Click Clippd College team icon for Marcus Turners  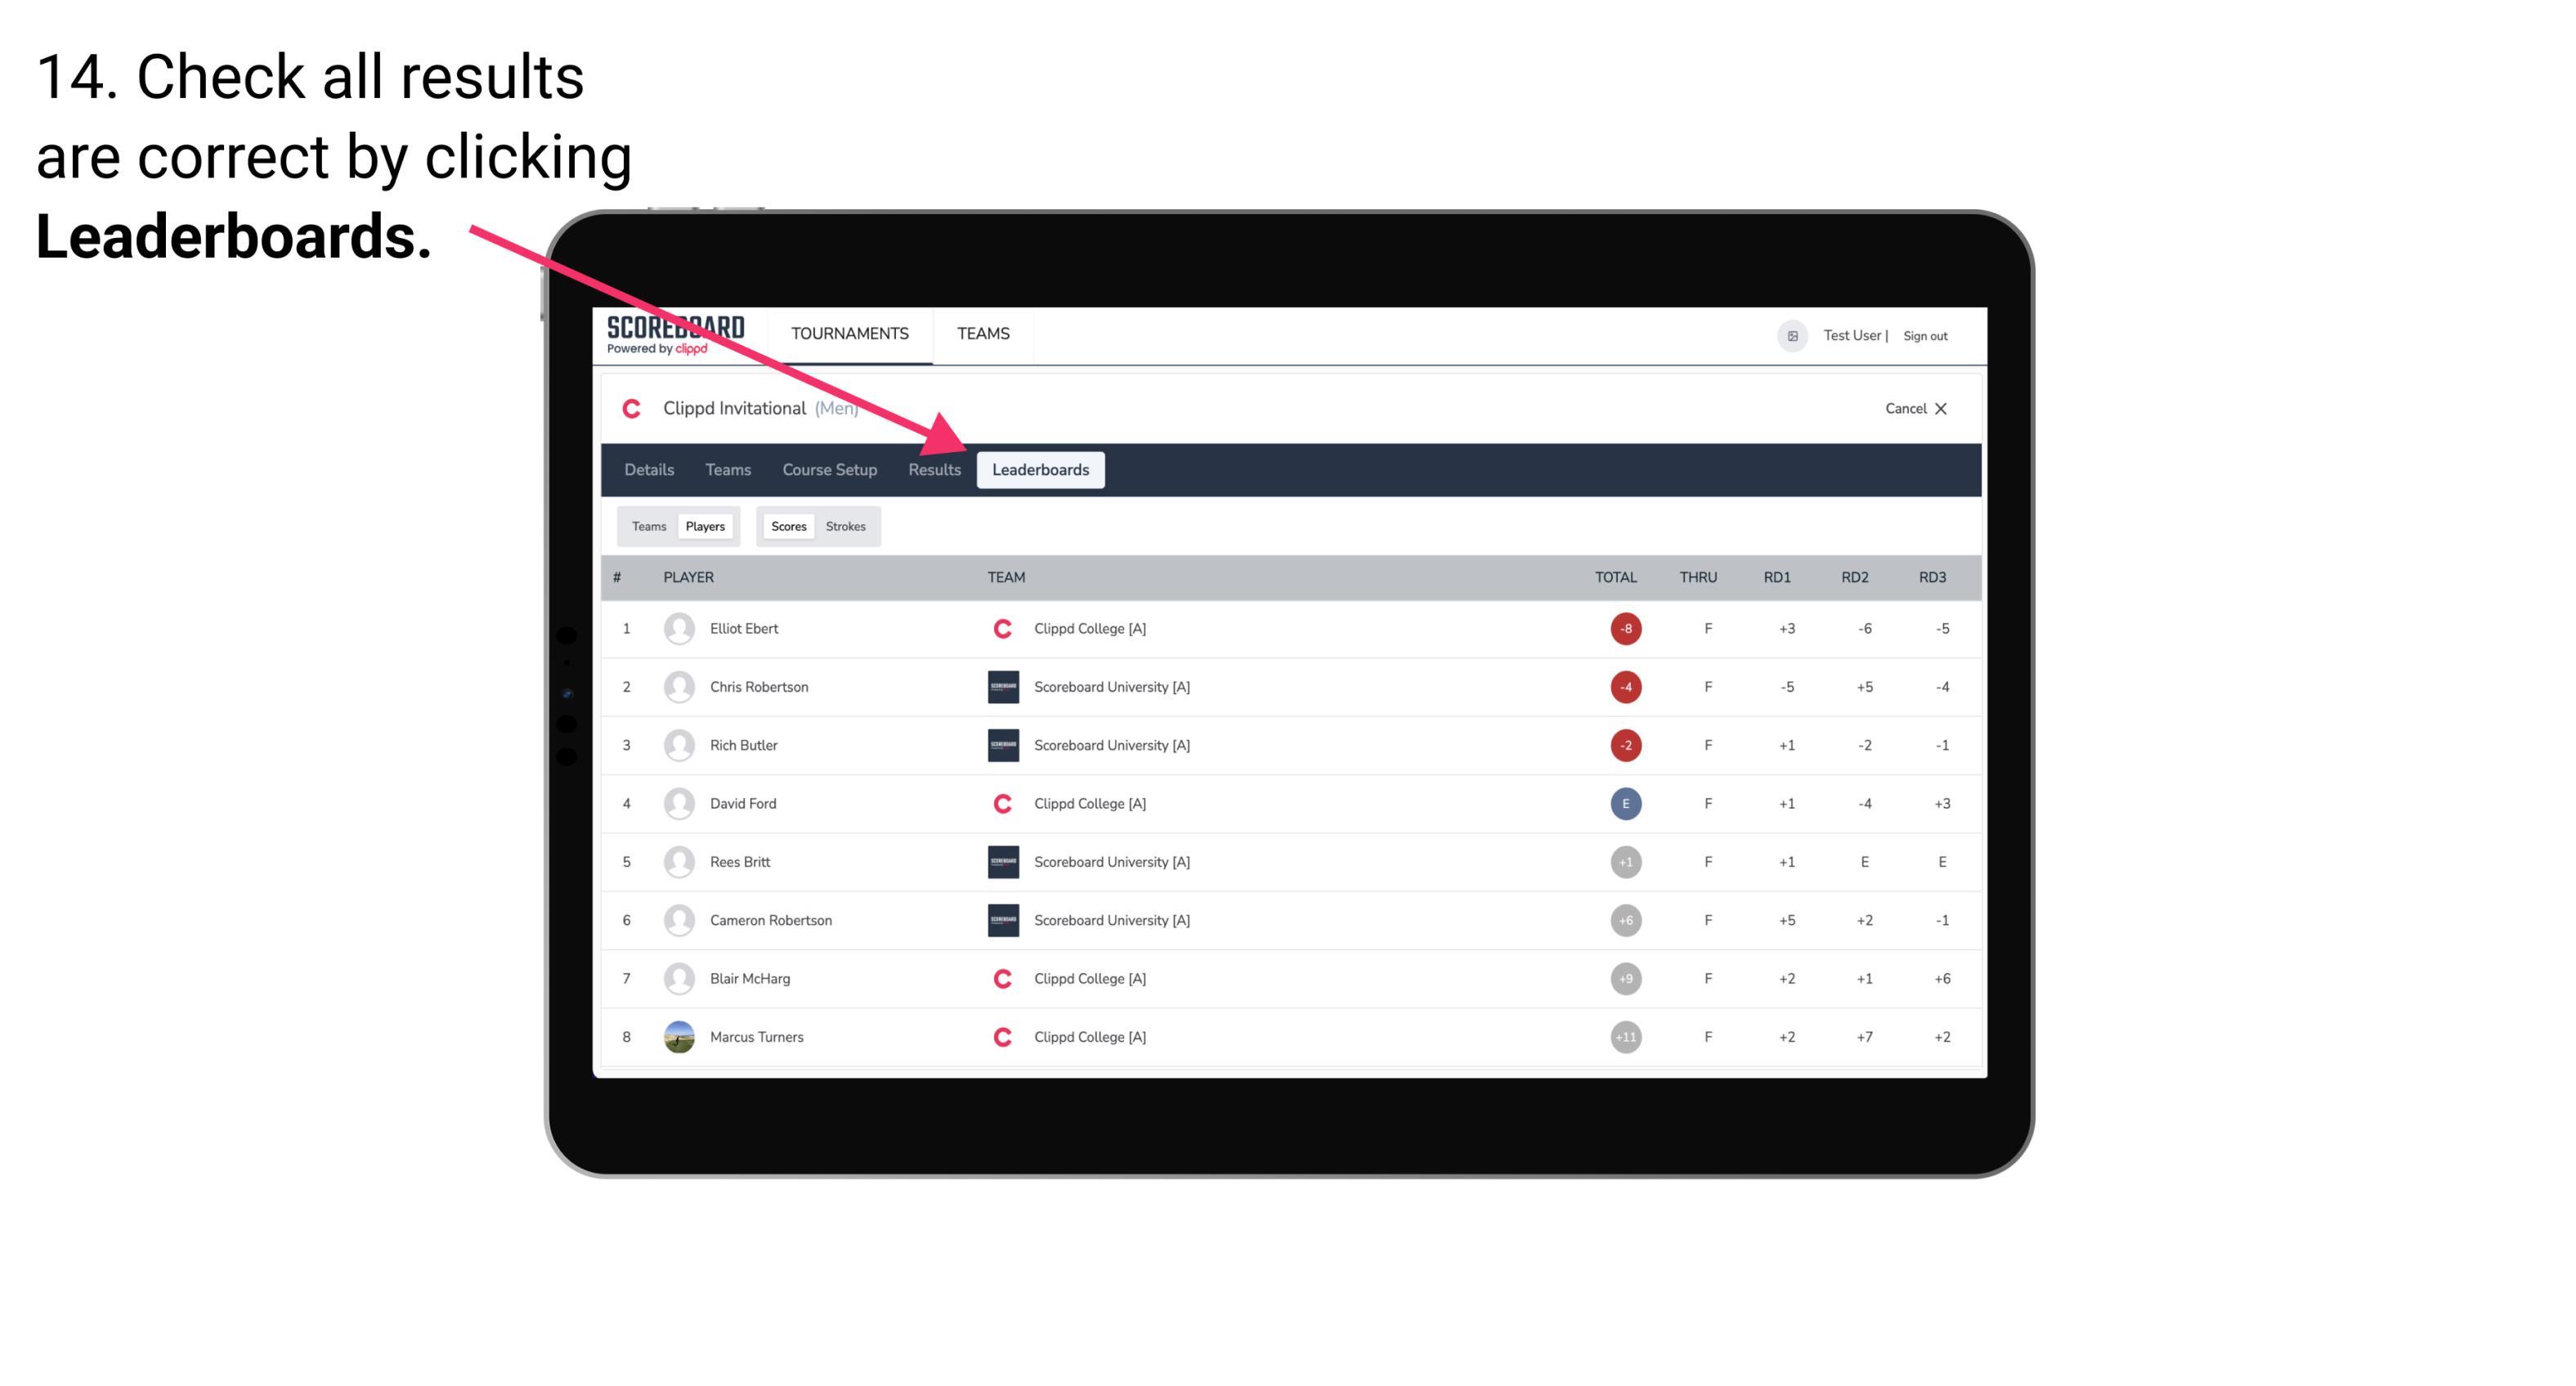click(1000, 1036)
